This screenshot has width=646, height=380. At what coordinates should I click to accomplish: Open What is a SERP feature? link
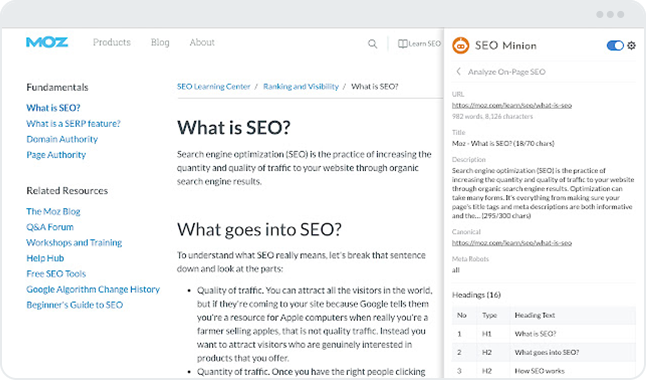(73, 123)
